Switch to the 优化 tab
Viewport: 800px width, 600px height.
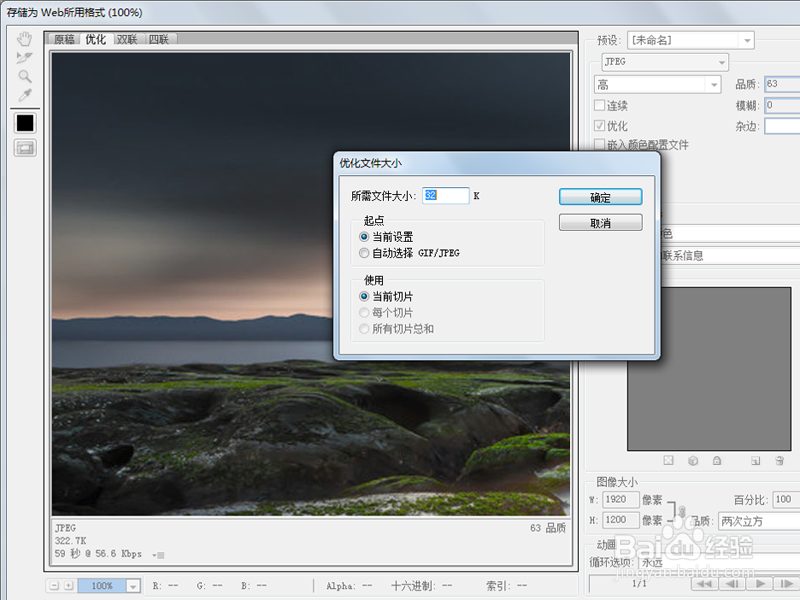point(95,39)
